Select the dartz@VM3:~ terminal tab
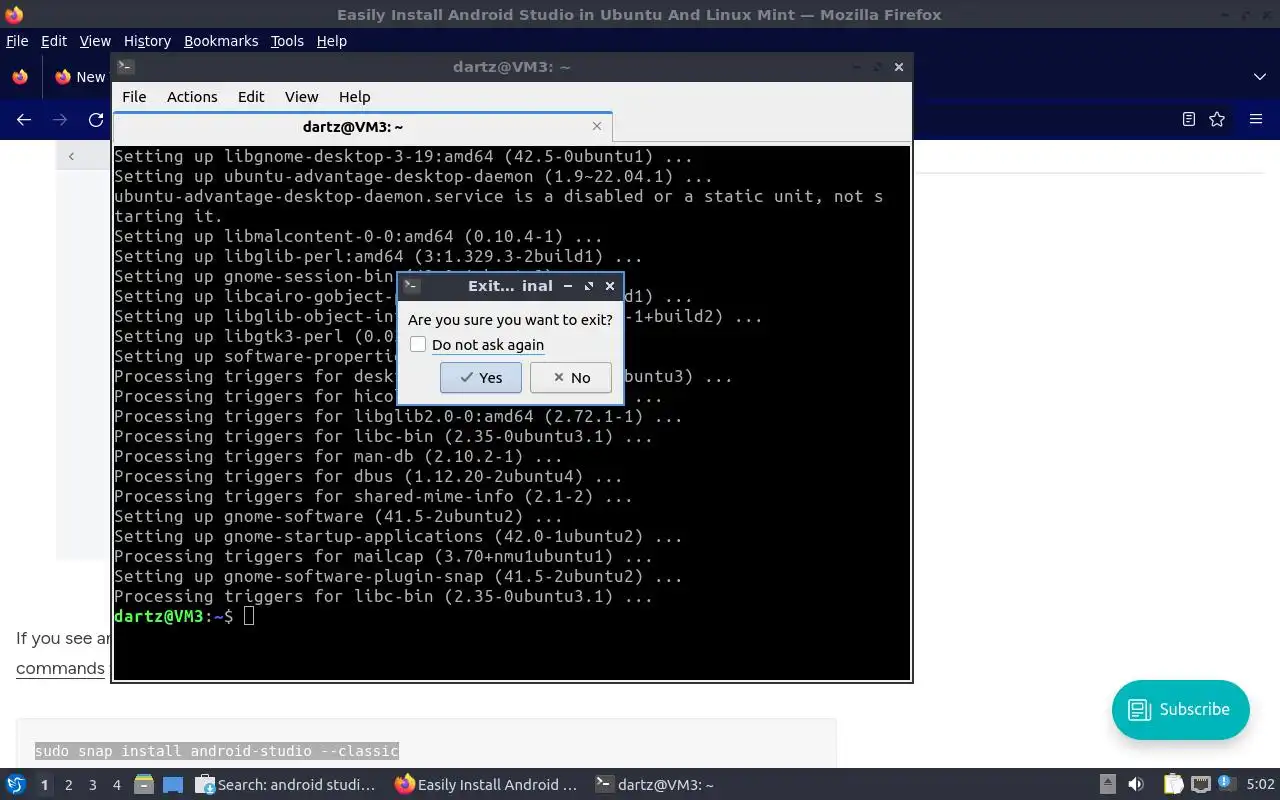The width and height of the screenshot is (1280, 800). pos(353,126)
